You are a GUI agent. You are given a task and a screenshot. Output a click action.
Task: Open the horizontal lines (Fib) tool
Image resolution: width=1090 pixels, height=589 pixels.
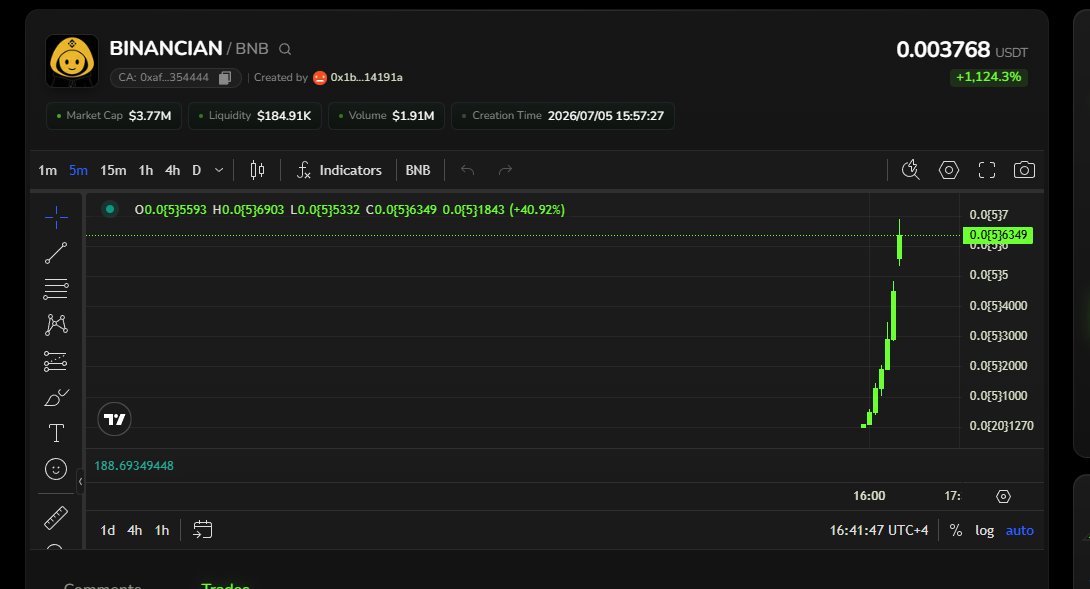[x=56, y=289]
